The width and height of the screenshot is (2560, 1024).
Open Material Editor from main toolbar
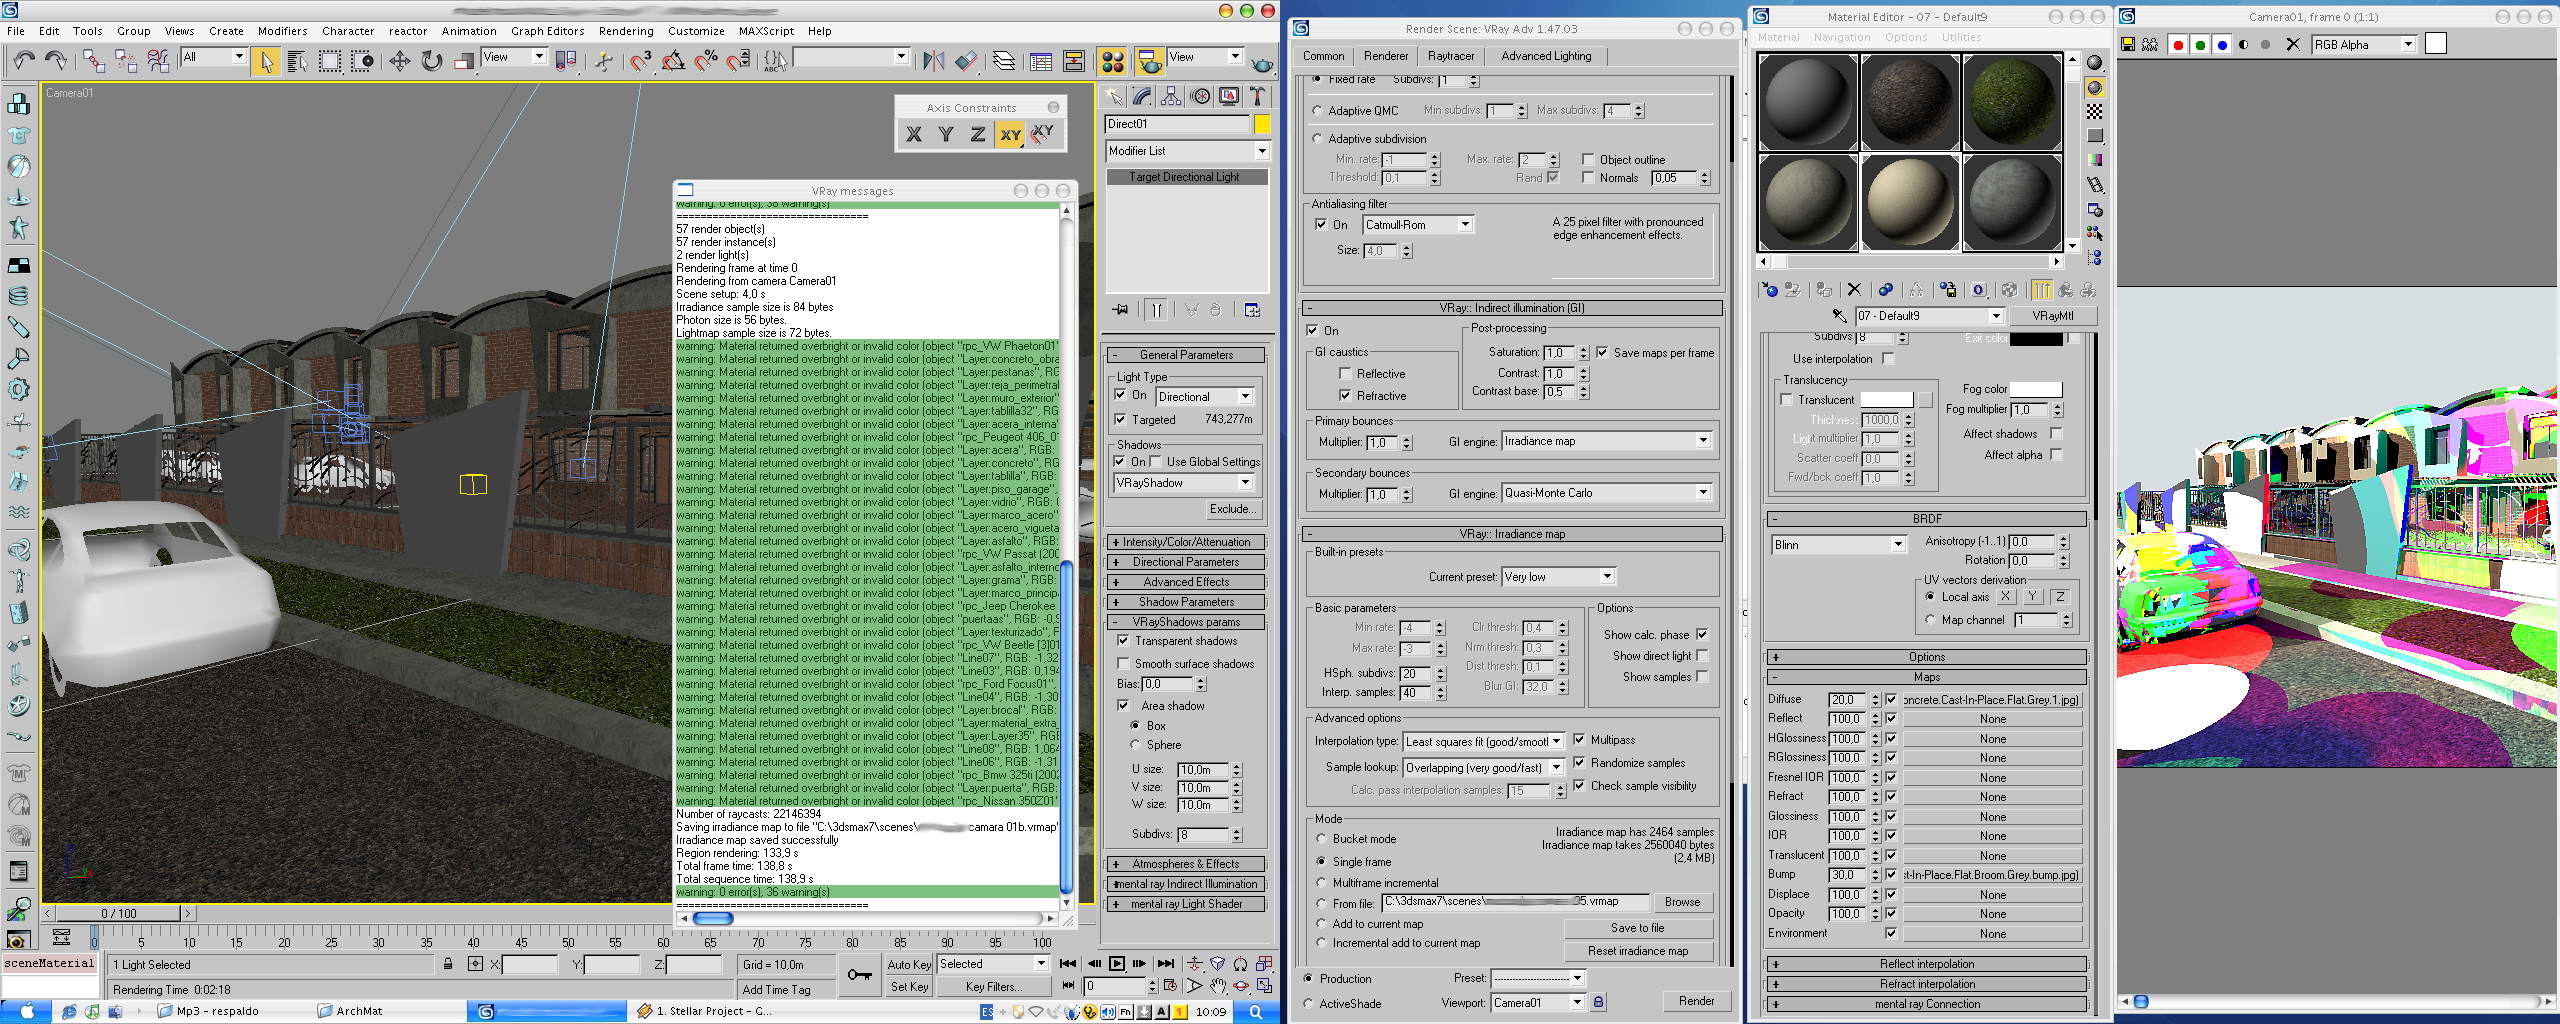pos(1112,61)
